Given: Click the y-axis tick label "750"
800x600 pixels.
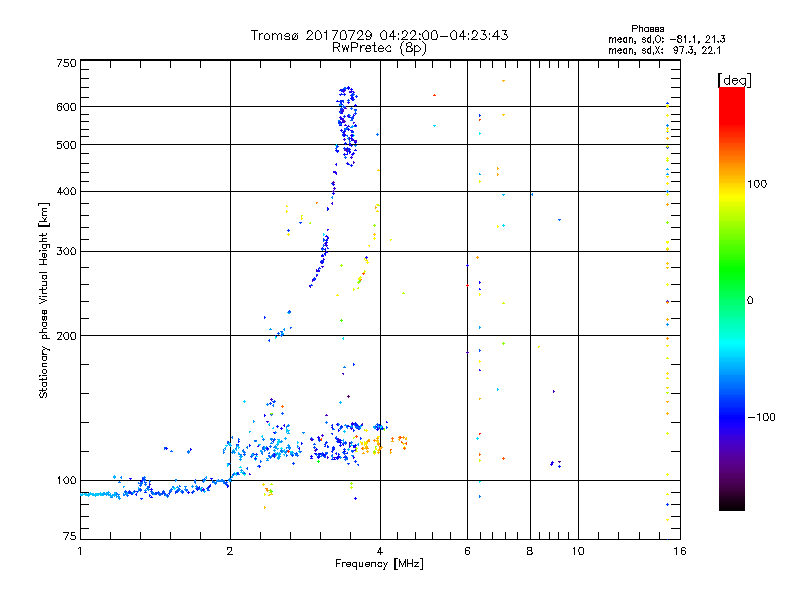Looking at the screenshot, I should pos(66,63).
